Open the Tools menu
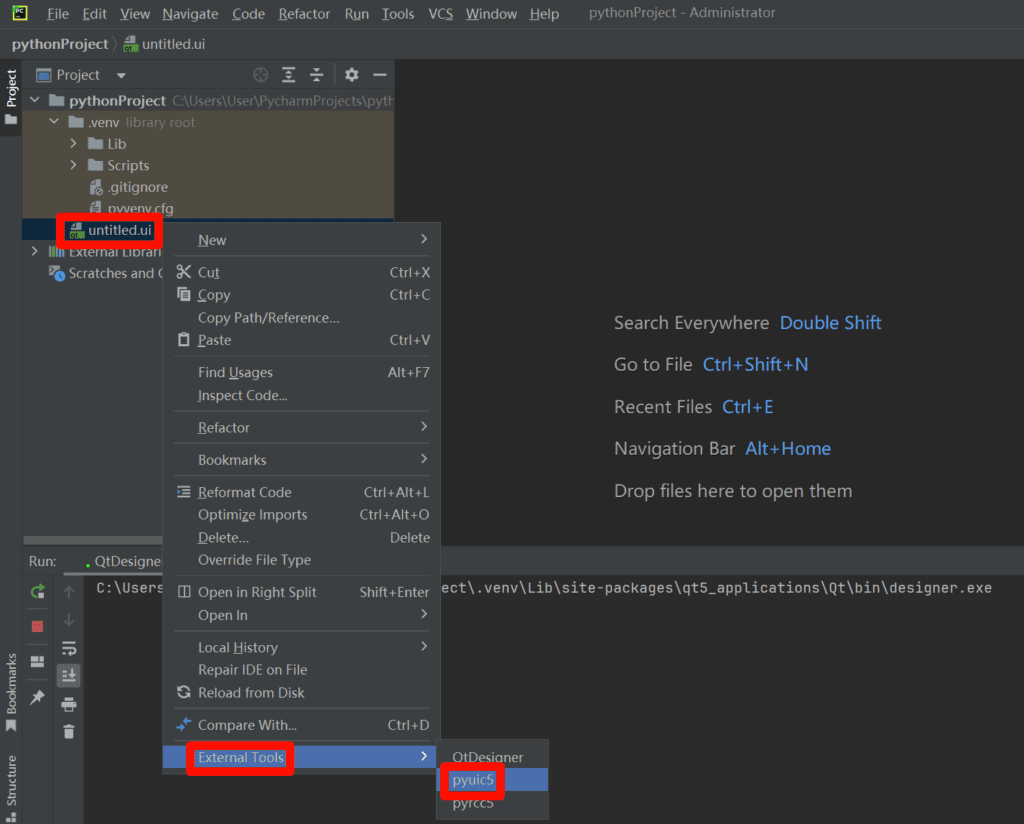The height and width of the screenshot is (824, 1024). click(398, 14)
